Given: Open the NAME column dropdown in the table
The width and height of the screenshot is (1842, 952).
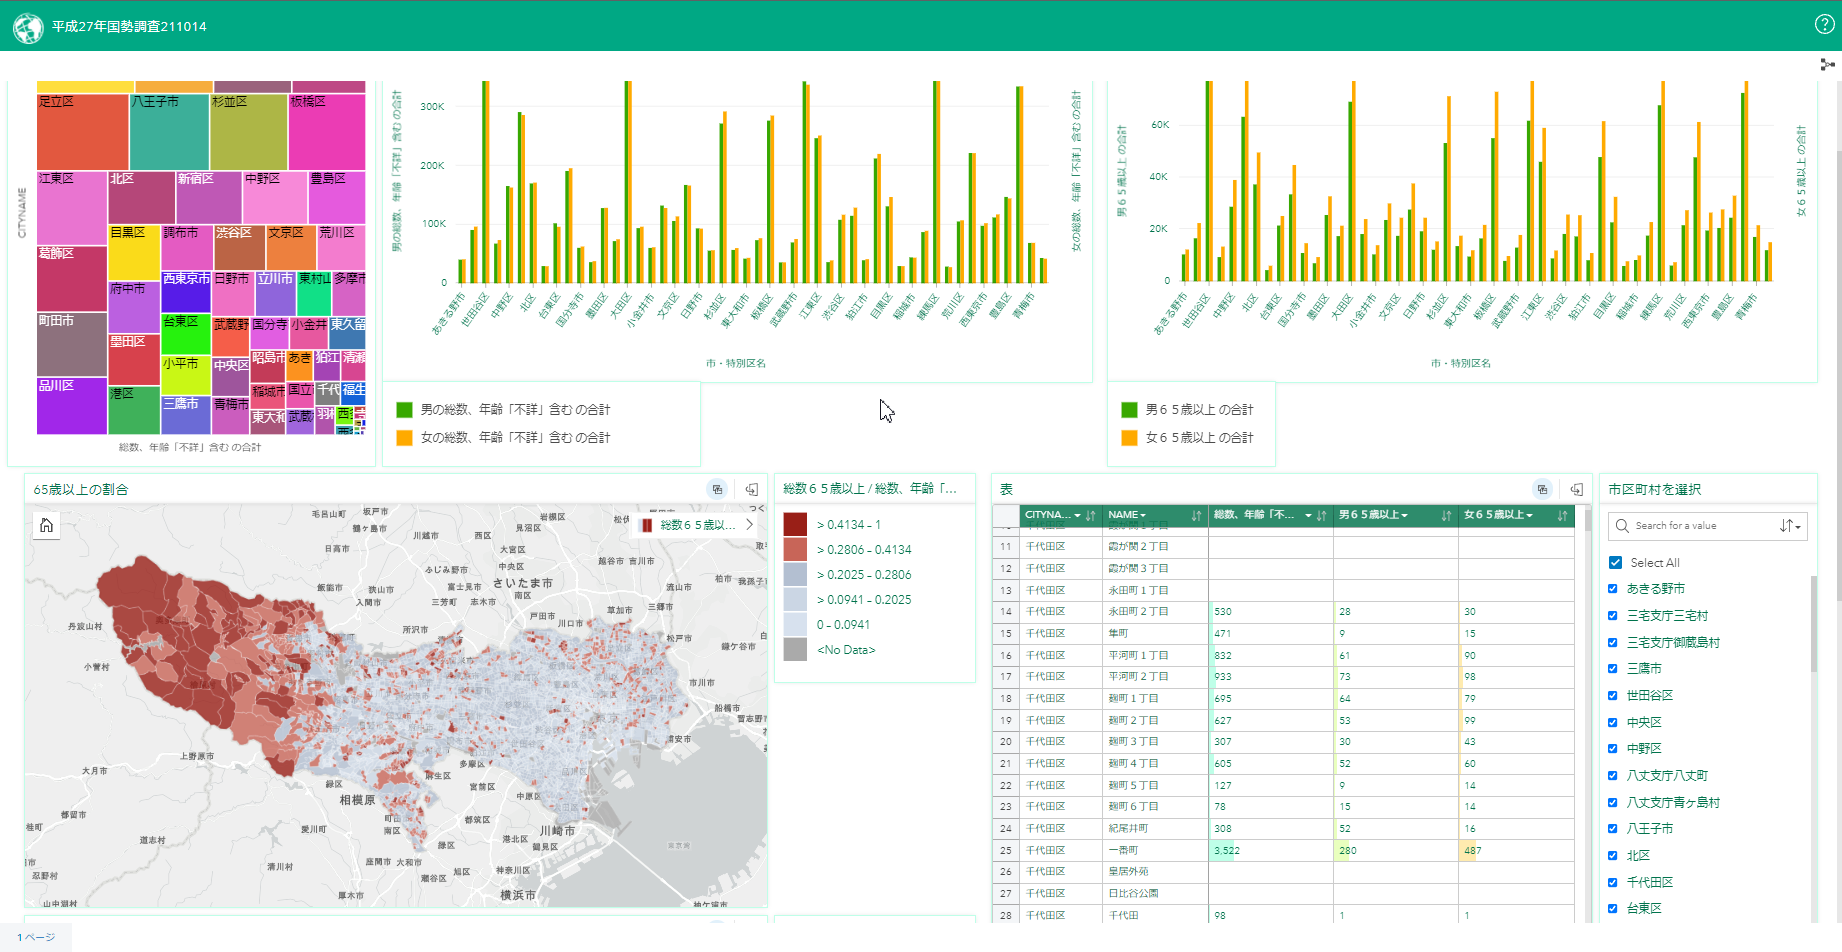Looking at the screenshot, I should pyautogui.click(x=1142, y=515).
